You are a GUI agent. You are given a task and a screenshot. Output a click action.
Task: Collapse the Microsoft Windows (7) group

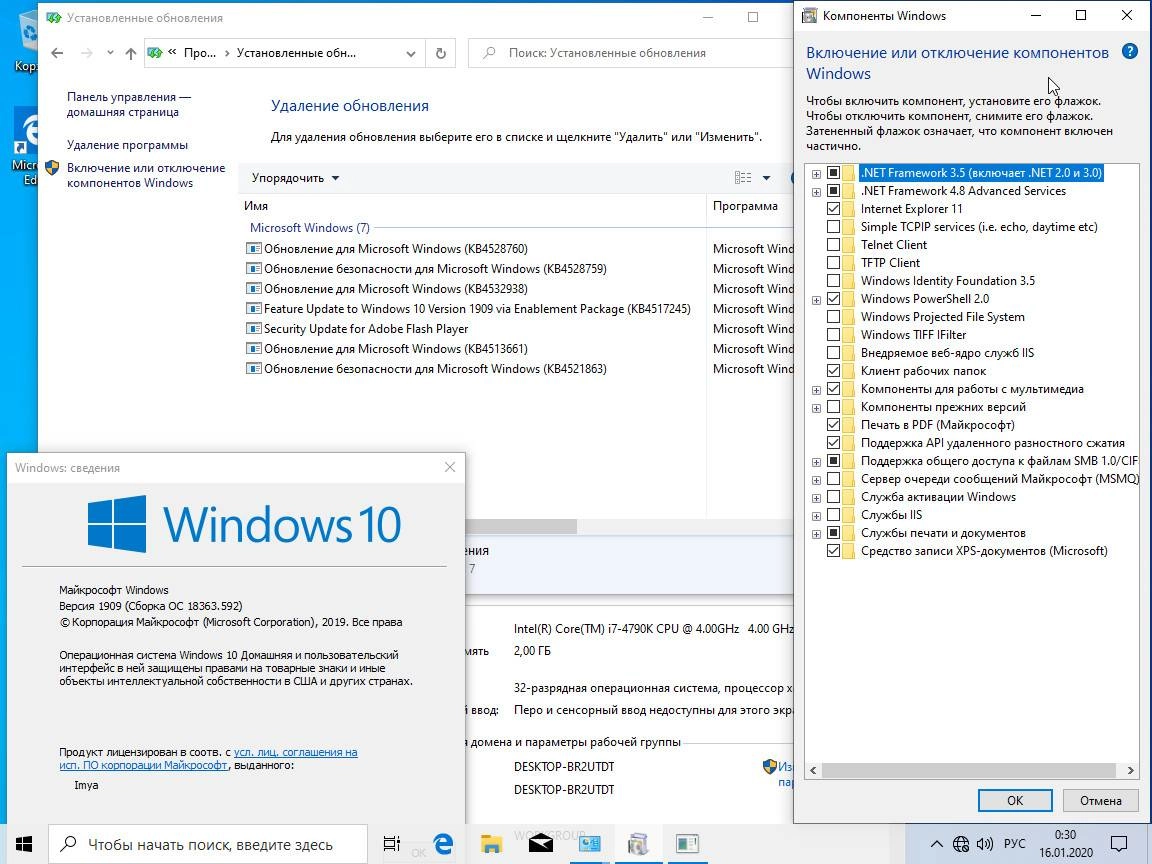pos(309,228)
